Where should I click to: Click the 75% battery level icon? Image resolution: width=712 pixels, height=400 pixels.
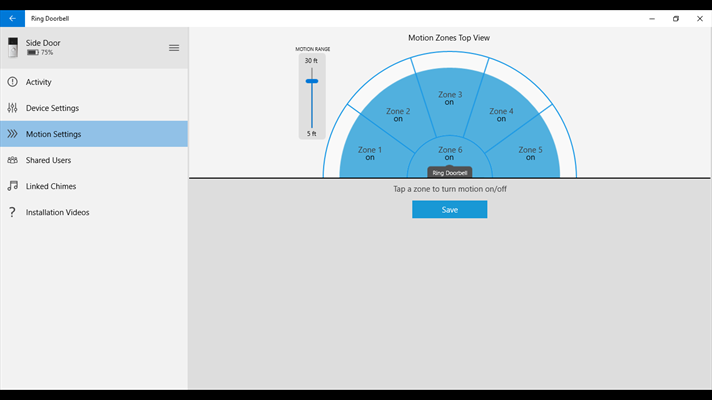point(32,53)
